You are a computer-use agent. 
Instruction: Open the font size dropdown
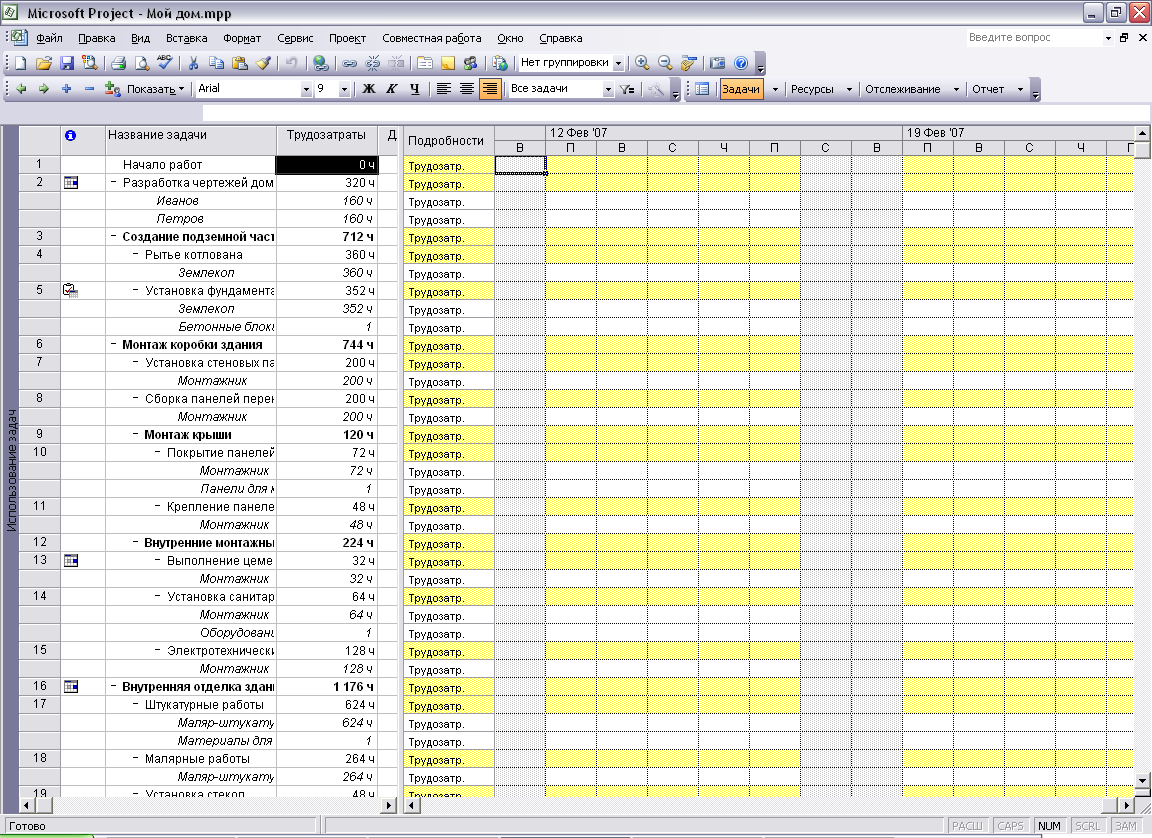344,89
